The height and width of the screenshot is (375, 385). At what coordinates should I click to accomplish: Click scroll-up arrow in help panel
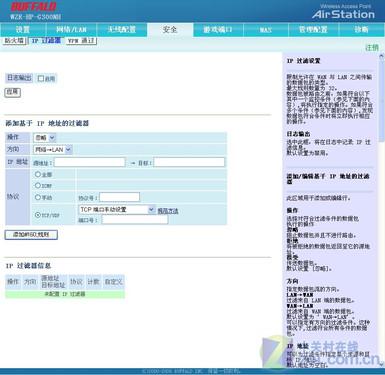[382, 57]
